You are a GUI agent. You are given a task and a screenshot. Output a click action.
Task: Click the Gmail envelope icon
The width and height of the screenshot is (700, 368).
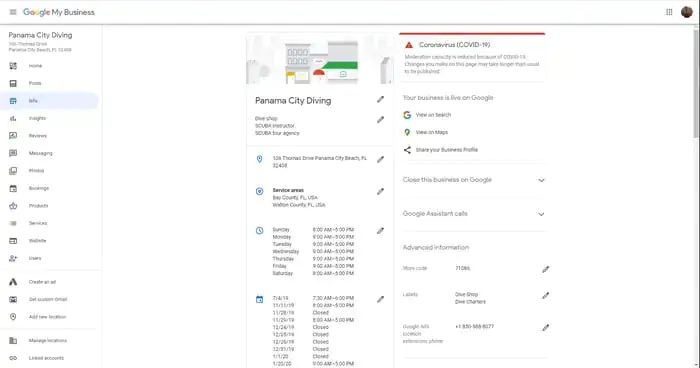tap(13, 299)
